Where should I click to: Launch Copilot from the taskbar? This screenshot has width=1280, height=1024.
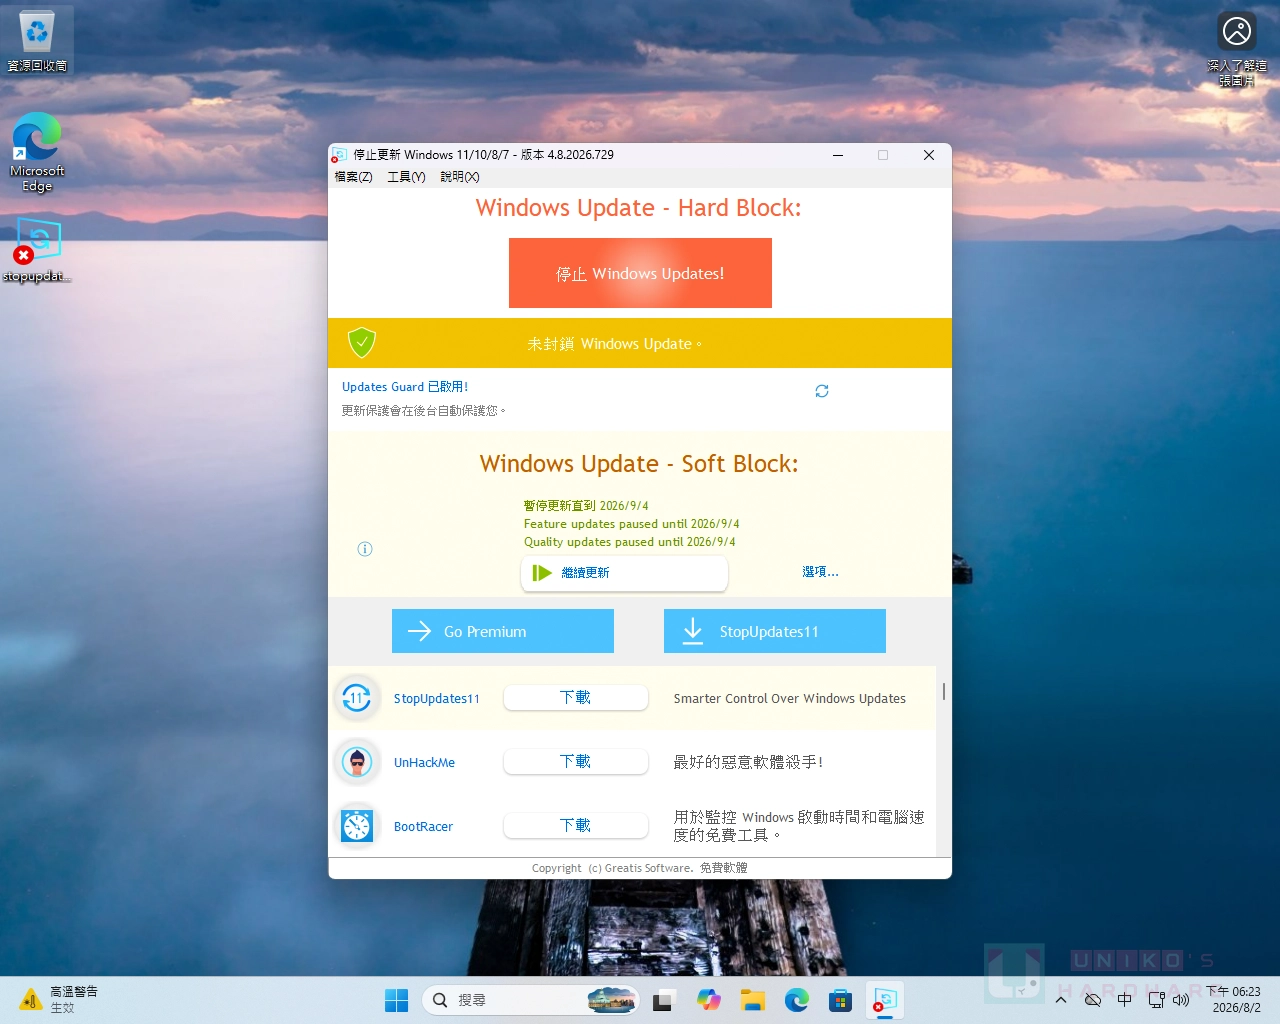[x=709, y=1000]
